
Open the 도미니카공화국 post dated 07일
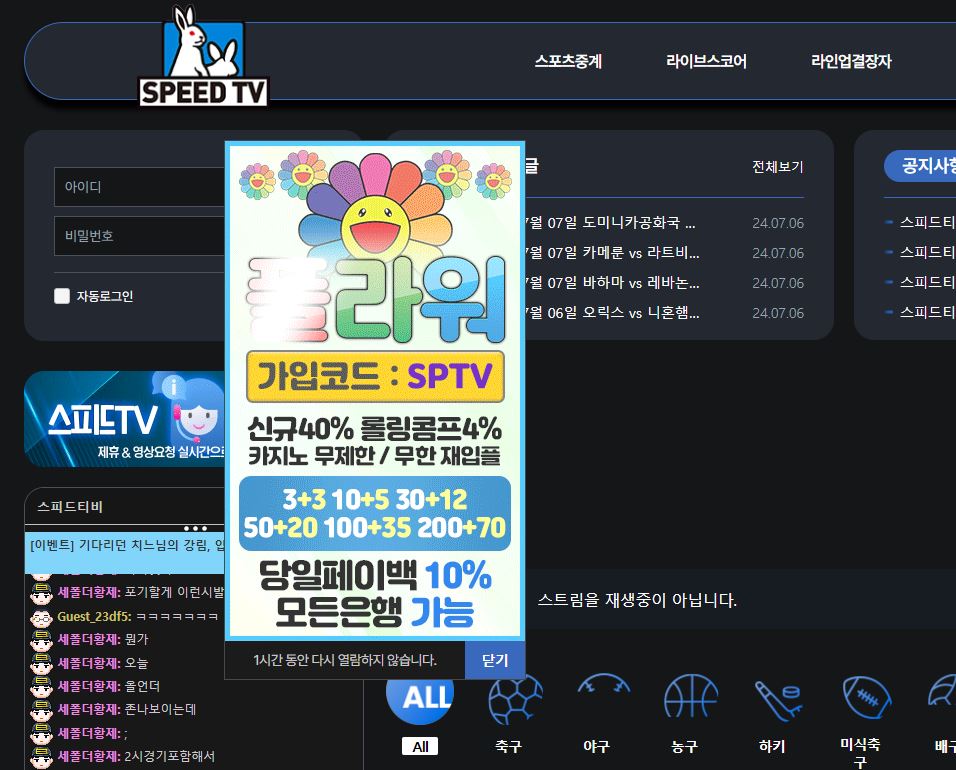(610, 223)
